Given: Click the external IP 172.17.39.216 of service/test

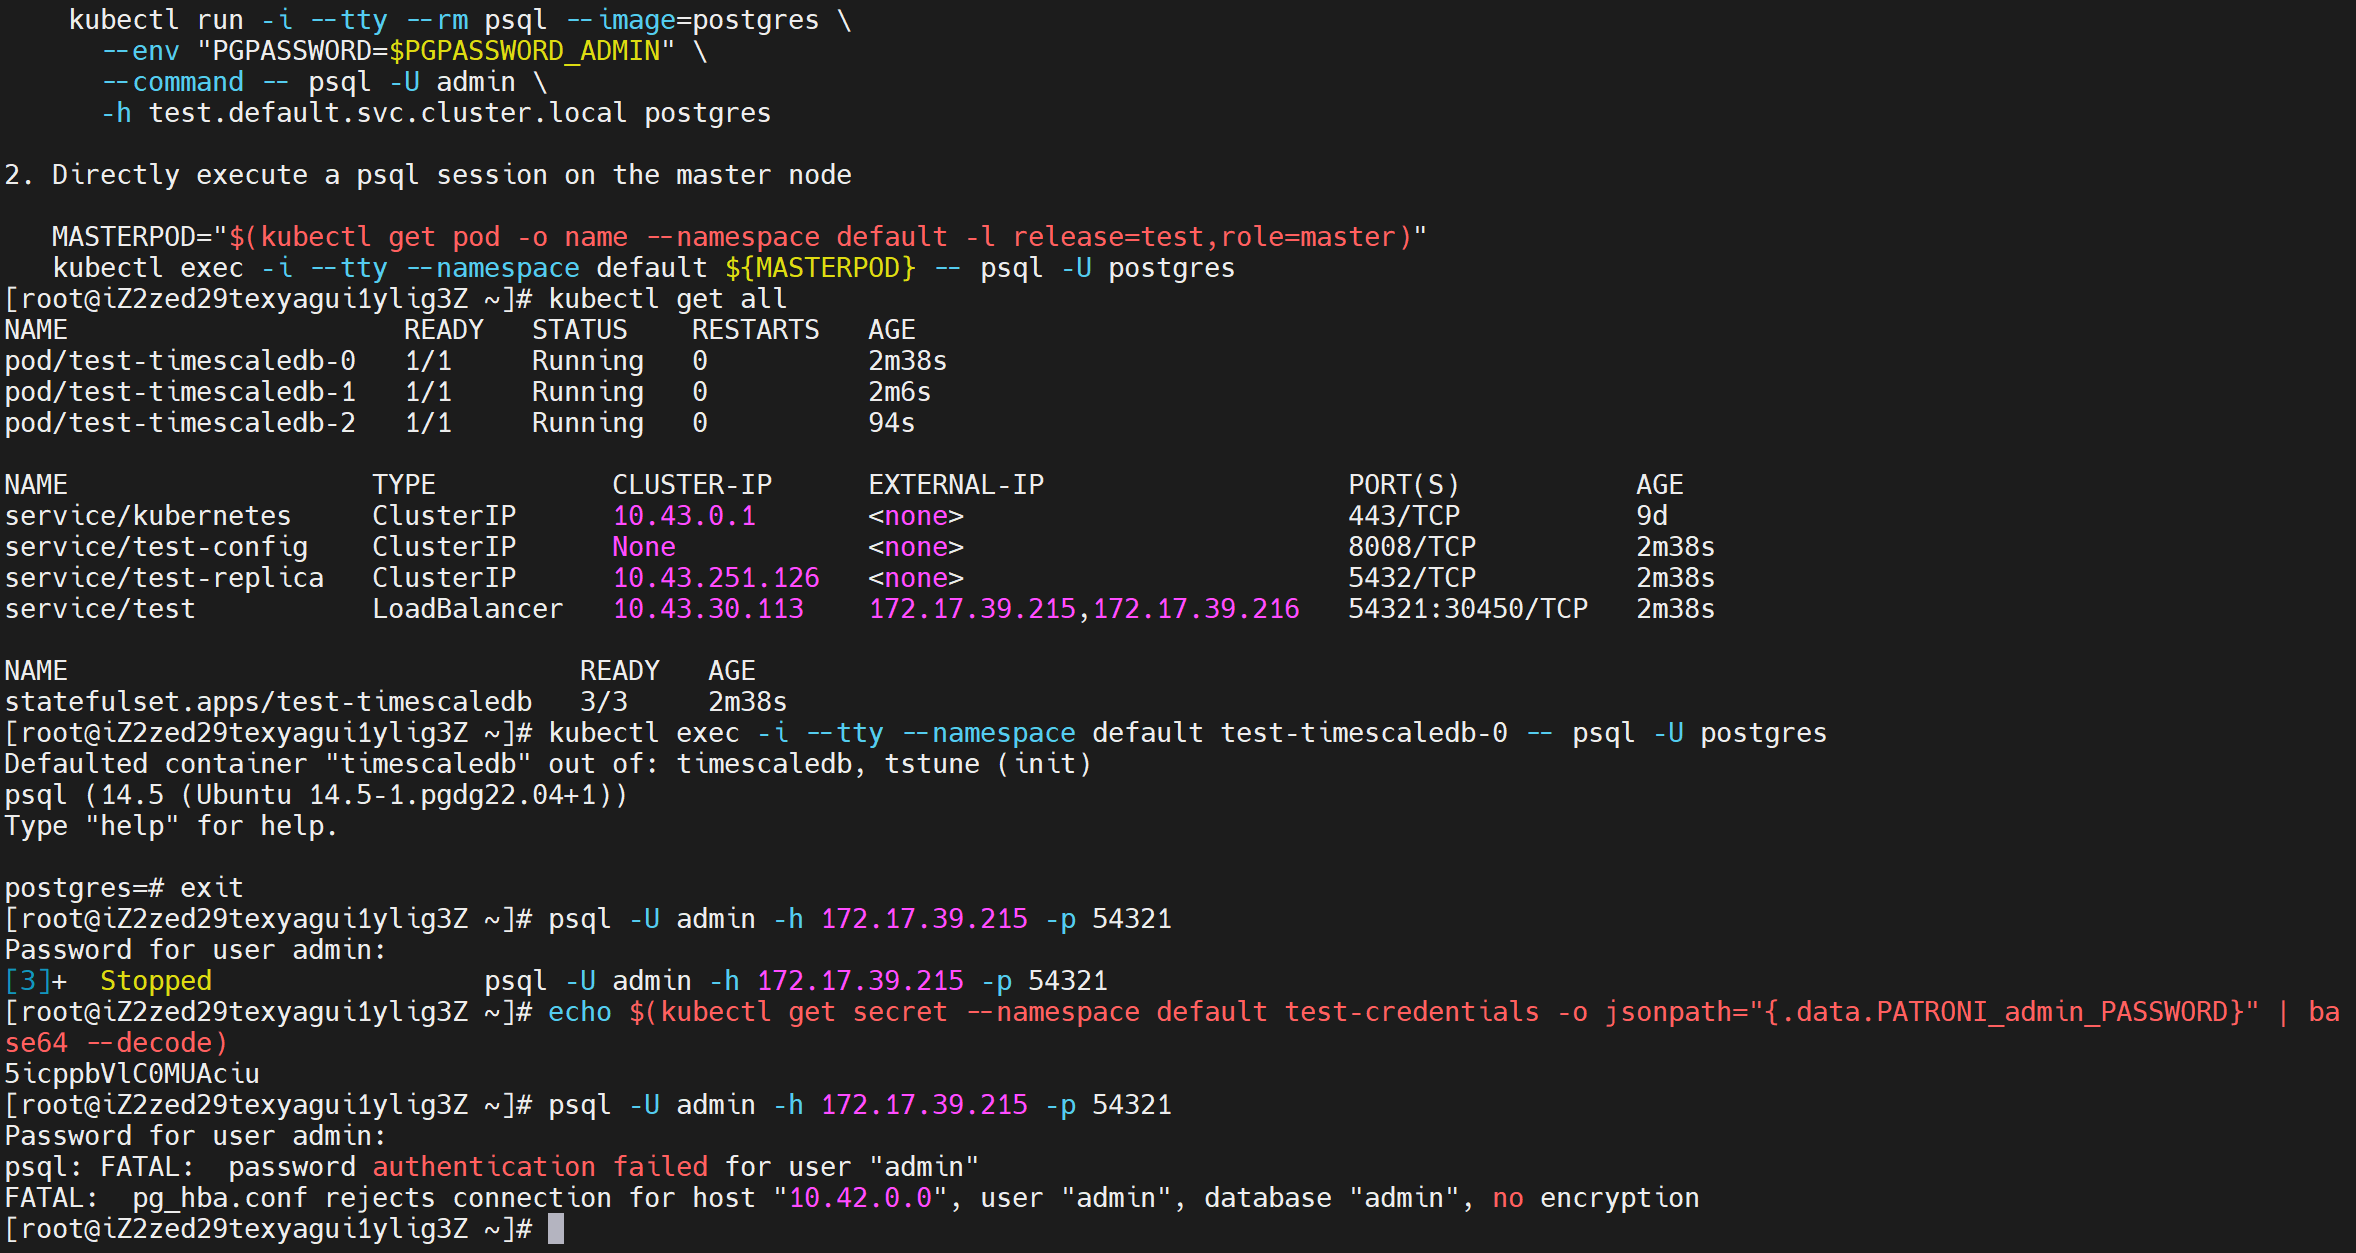Looking at the screenshot, I should click(x=1196, y=609).
